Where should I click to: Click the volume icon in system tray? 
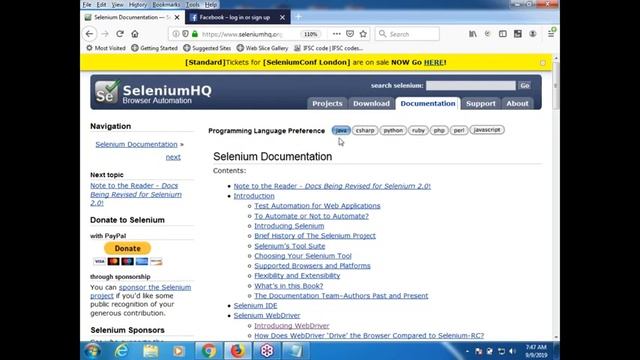pyautogui.click(x=513, y=351)
